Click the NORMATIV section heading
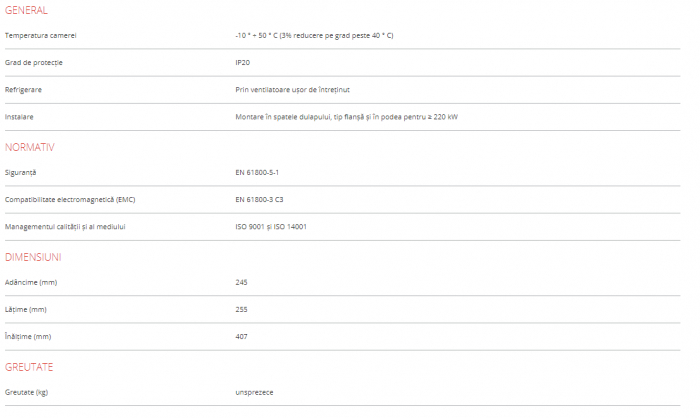This screenshot has height=418, width=700. (x=29, y=147)
